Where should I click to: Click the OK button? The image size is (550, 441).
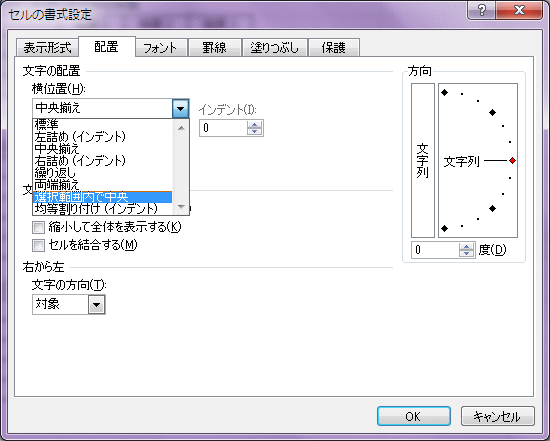click(x=414, y=416)
